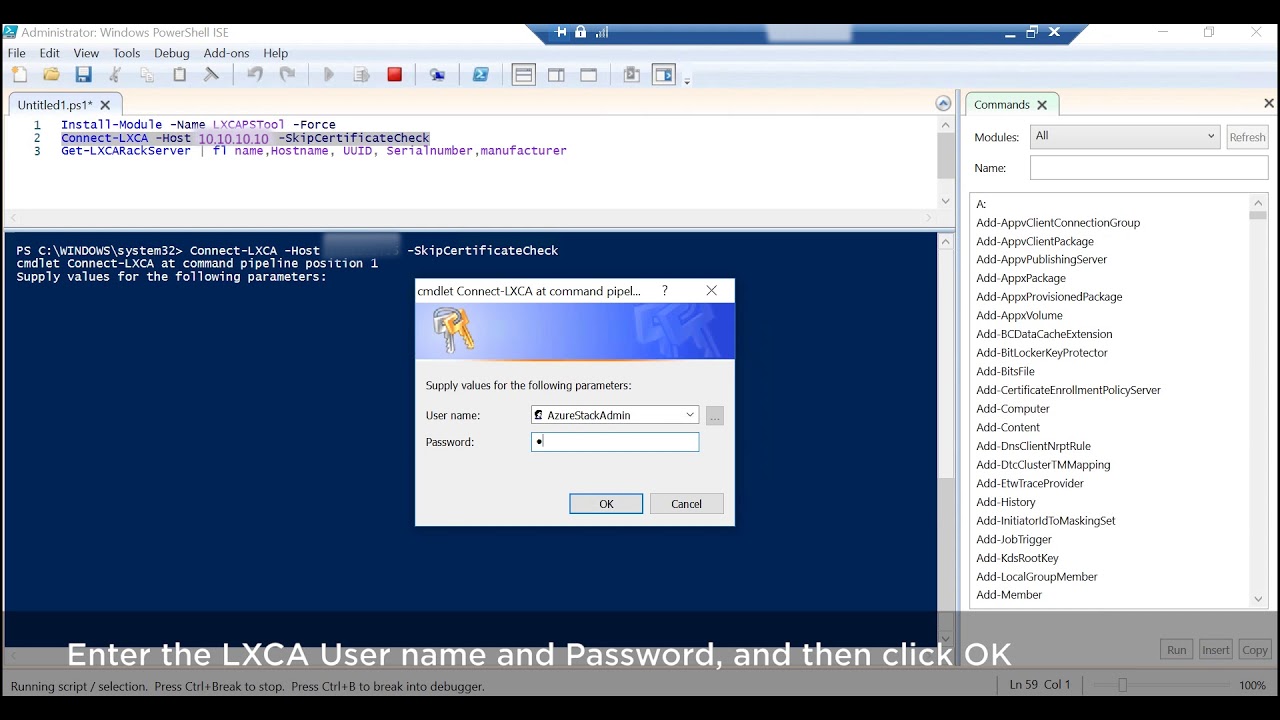Open a new remote PowerShell tab
The image size is (1280, 720).
click(x=437, y=75)
